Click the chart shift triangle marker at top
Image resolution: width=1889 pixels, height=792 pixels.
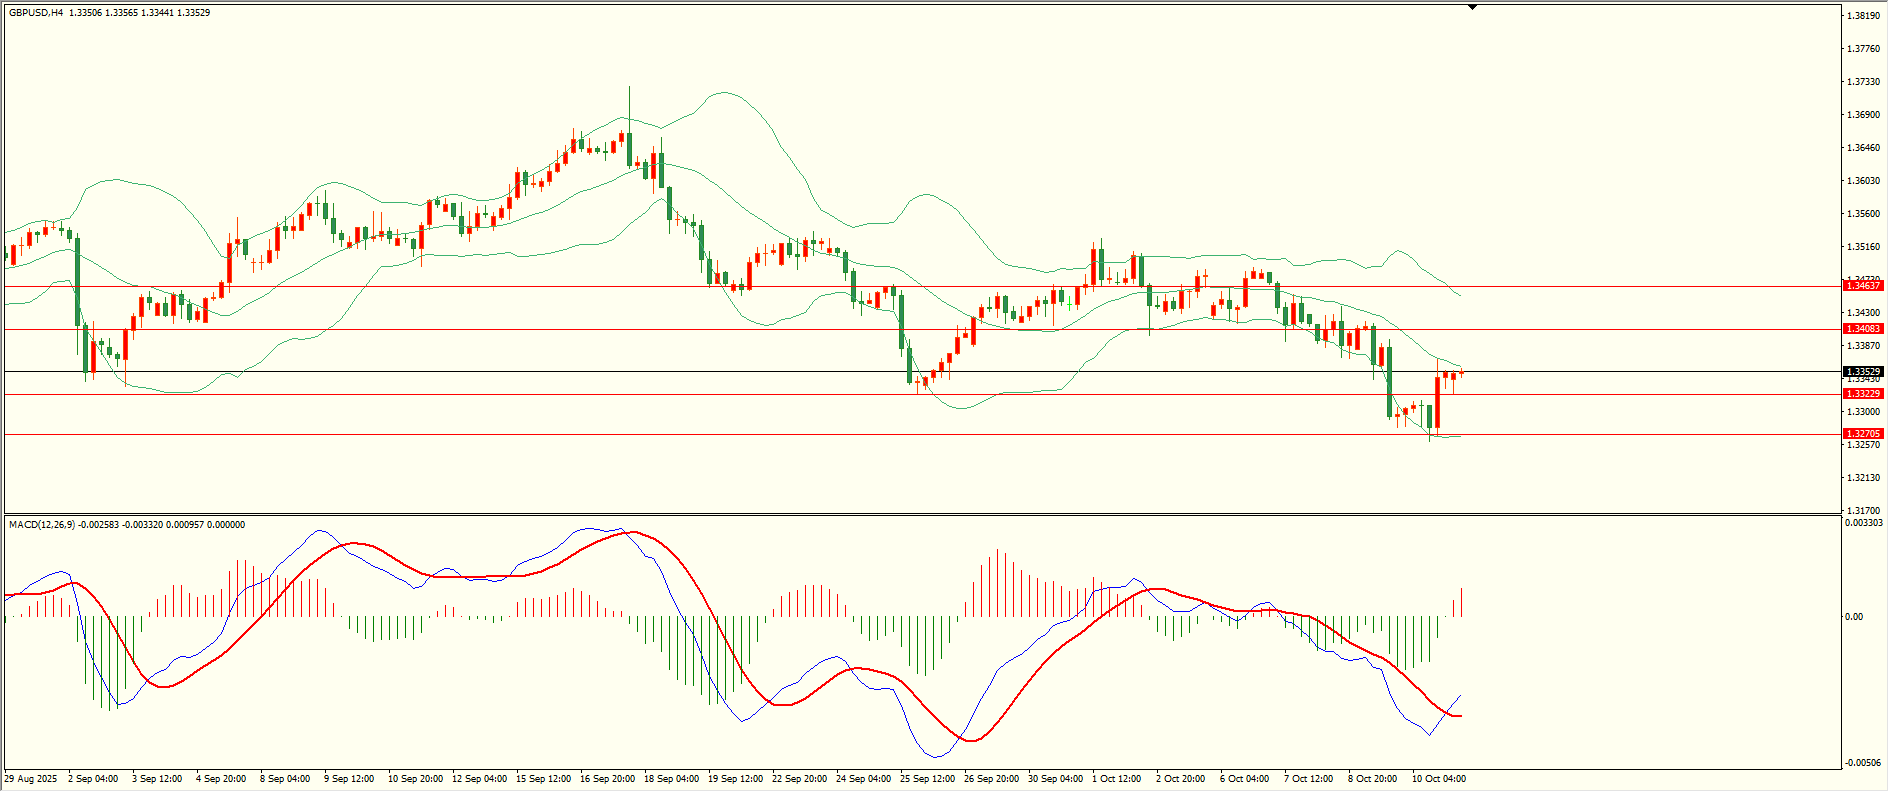coord(1472,7)
